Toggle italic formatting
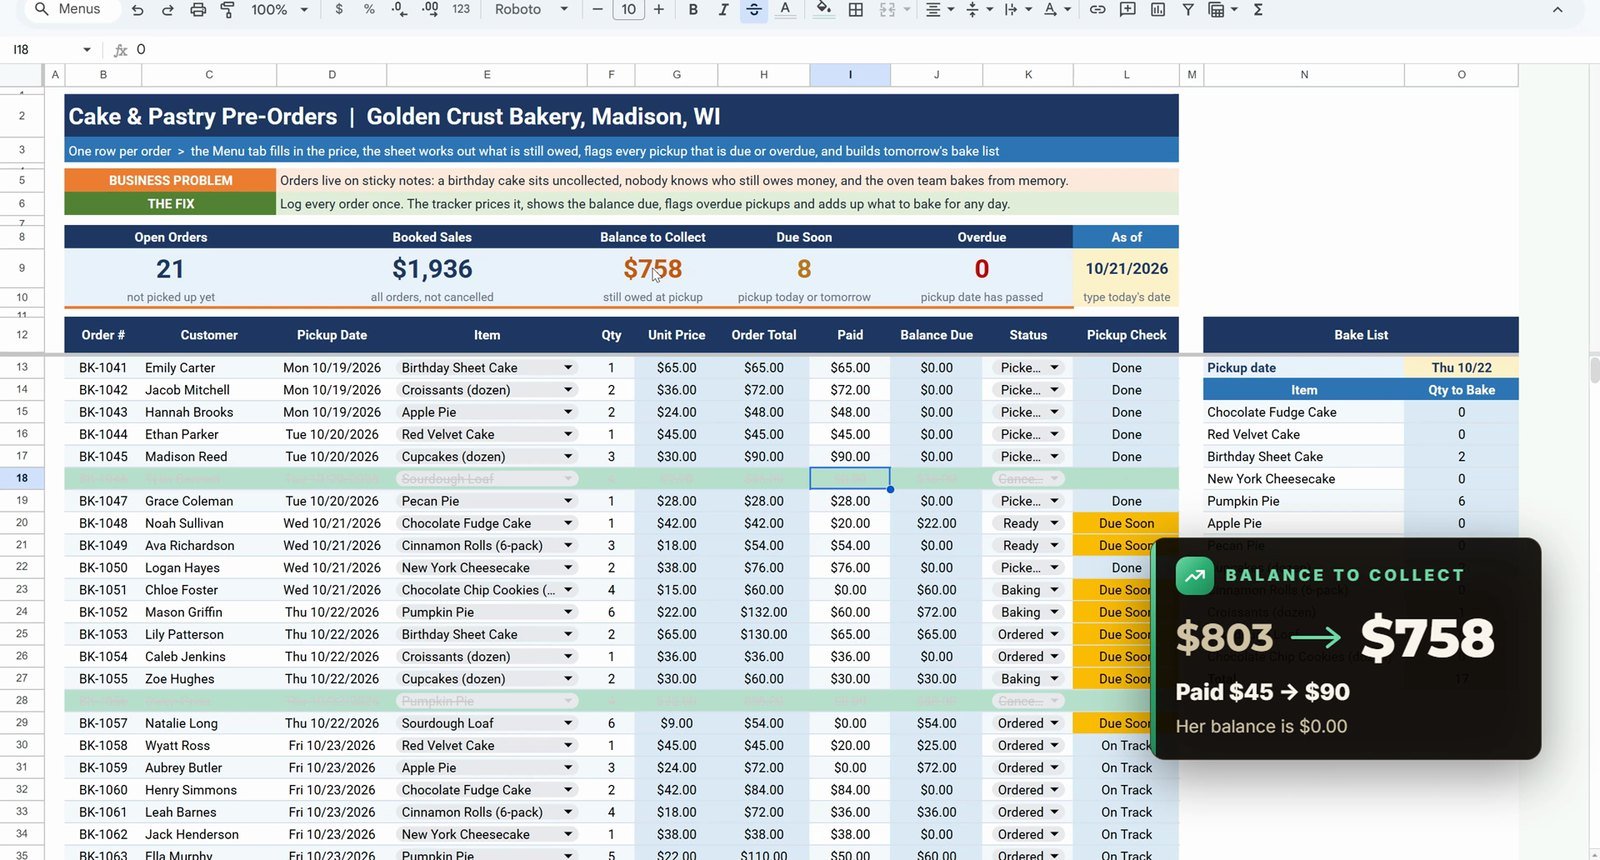1600x860 pixels. click(x=723, y=10)
